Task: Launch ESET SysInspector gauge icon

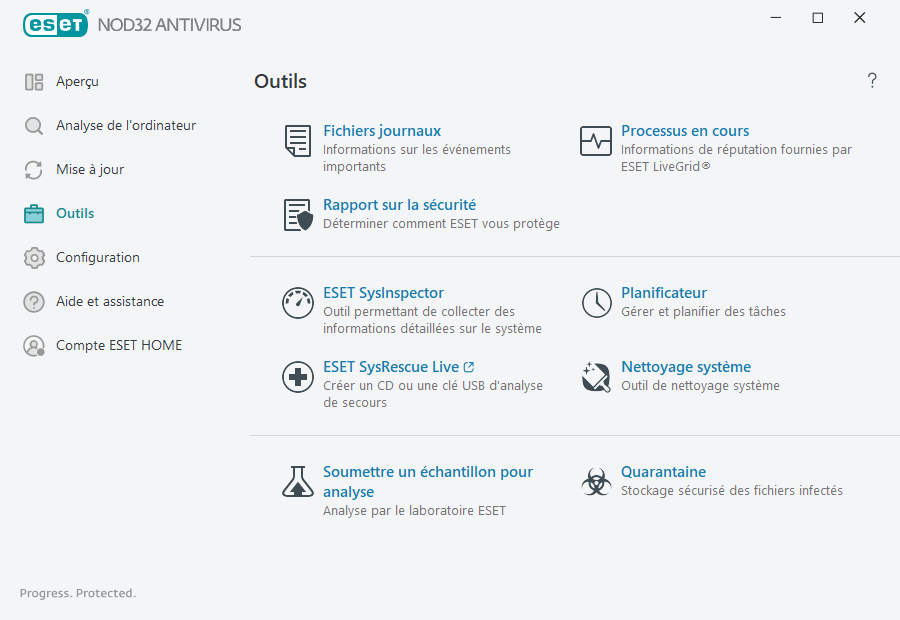Action: pos(297,303)
